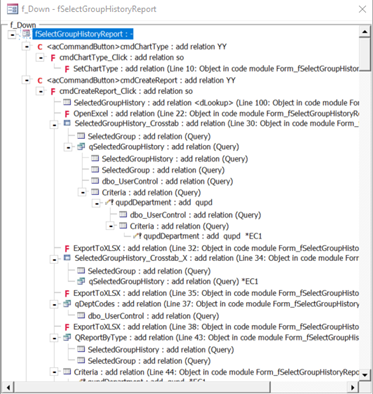373x394 pixels.
Task: Click the table icon for SelectedGroupHistory dLookup
Action: pos(67,102)
